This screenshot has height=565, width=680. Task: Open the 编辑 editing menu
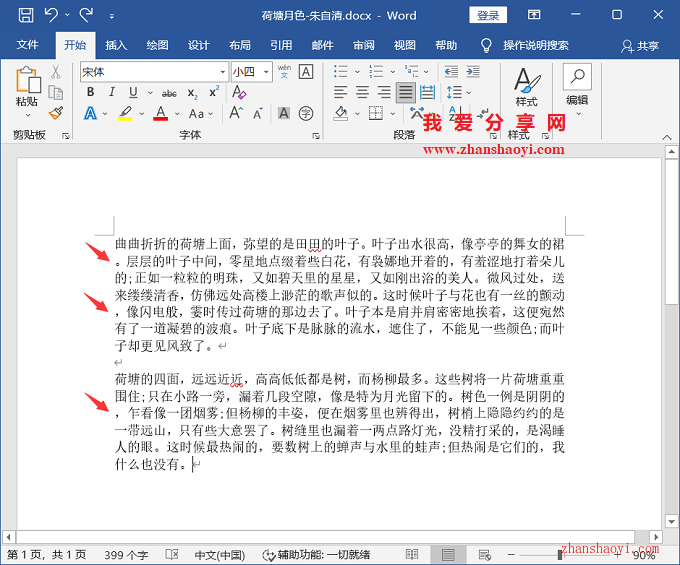click(x=577, y=90)
